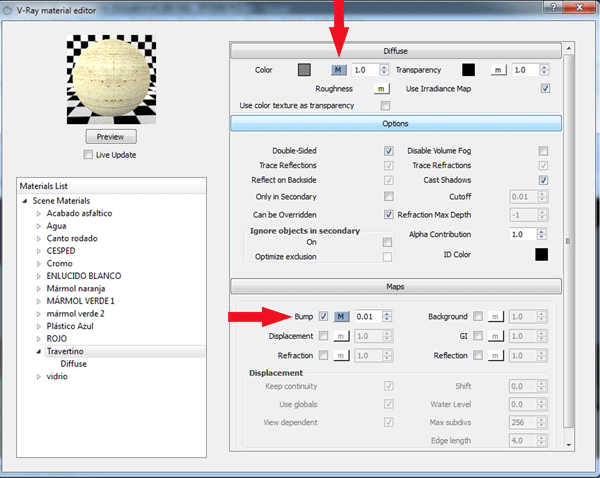600x478 pixels.
Task: Open the ID Color swatch
Action: (541, 254)
